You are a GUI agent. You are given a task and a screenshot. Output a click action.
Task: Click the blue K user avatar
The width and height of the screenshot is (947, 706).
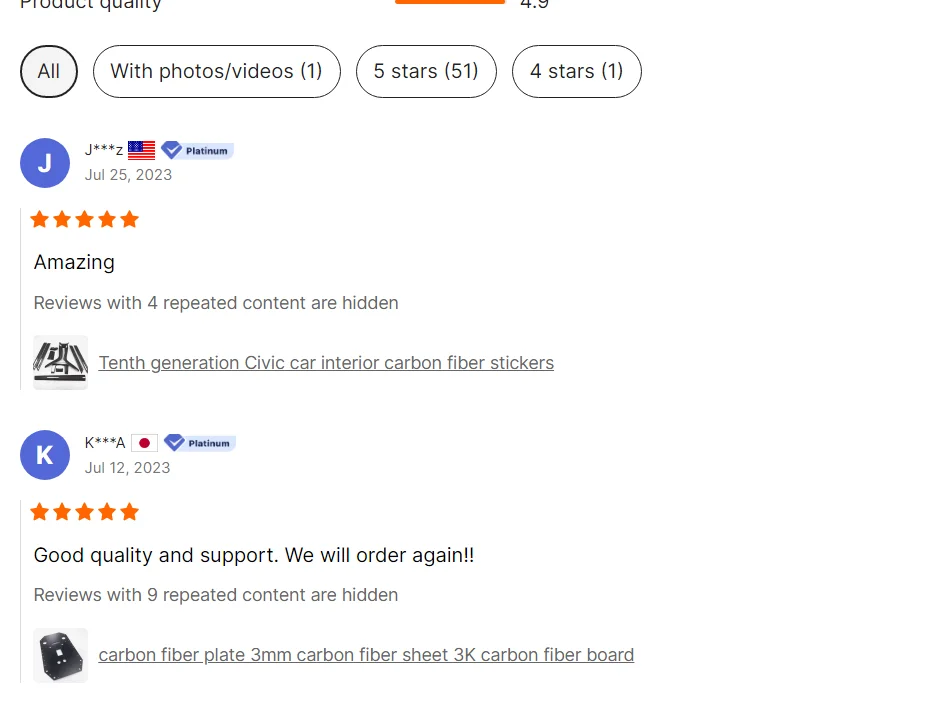45,455
